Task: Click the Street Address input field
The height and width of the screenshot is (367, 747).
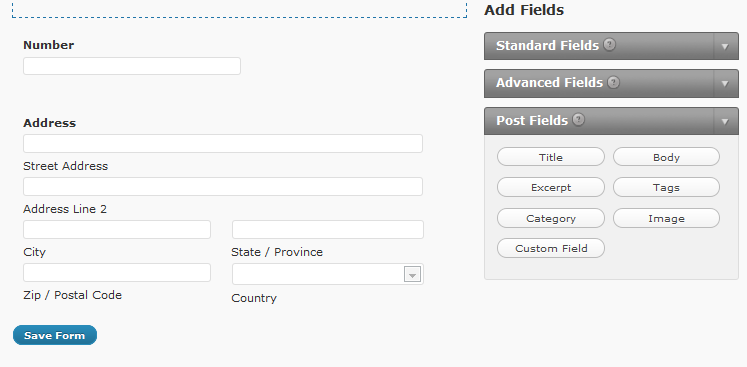Action: click(223, 143)
